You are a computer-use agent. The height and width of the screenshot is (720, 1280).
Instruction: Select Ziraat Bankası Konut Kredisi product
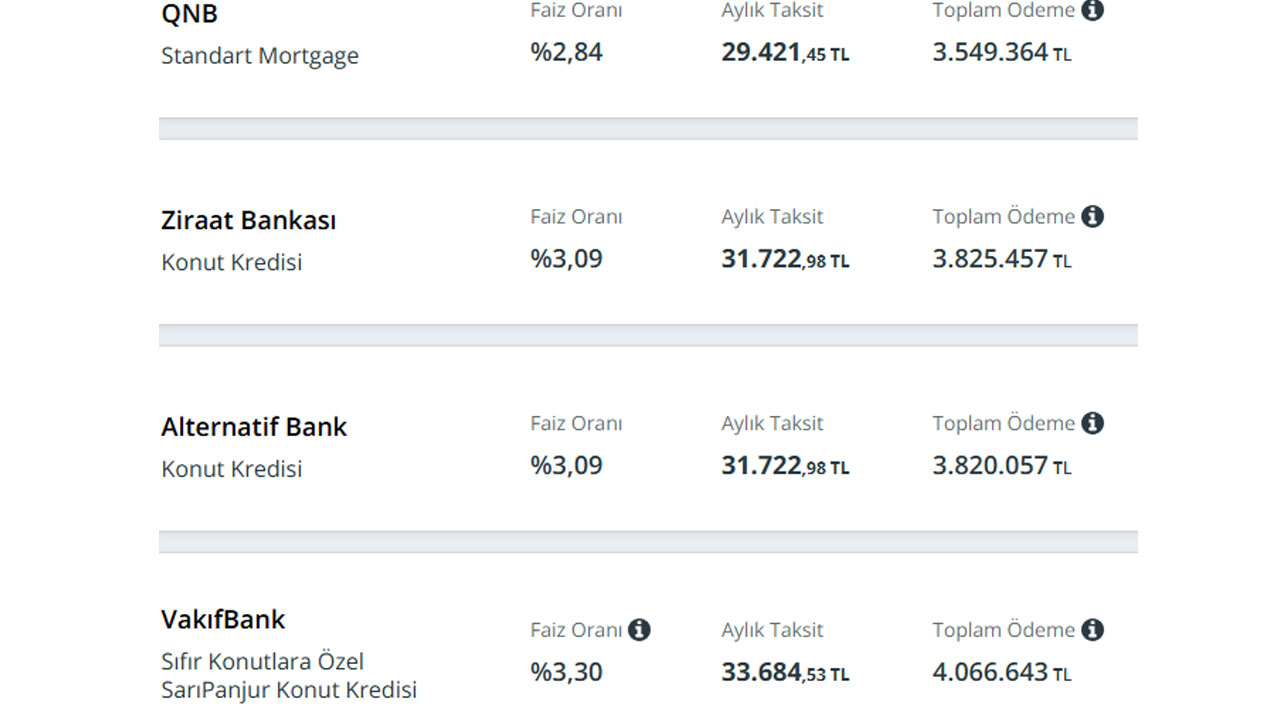tap(231, 262)
